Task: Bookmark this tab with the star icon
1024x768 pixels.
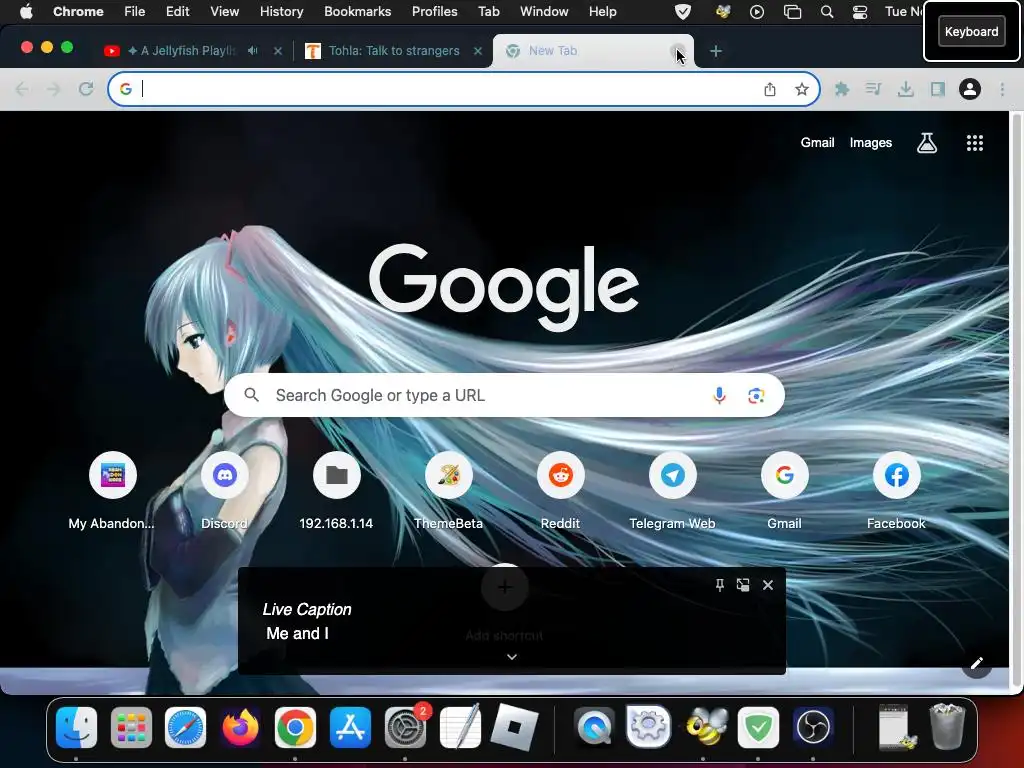Action: pos(802,89)
